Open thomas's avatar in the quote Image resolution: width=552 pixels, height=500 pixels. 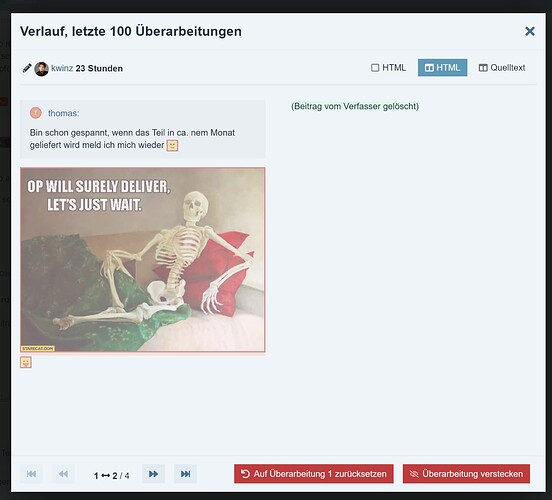[36, 113]
